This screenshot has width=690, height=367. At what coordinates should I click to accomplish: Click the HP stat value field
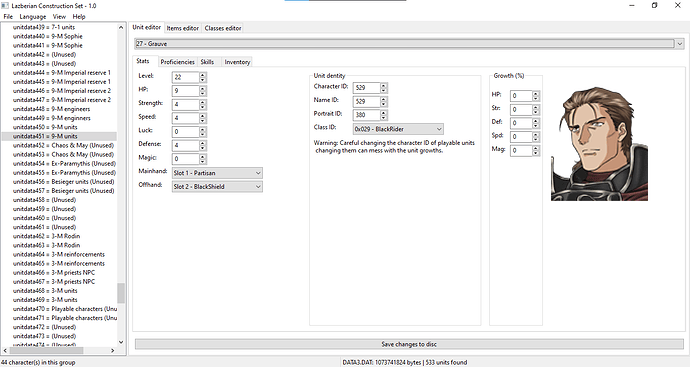(185, 91)
